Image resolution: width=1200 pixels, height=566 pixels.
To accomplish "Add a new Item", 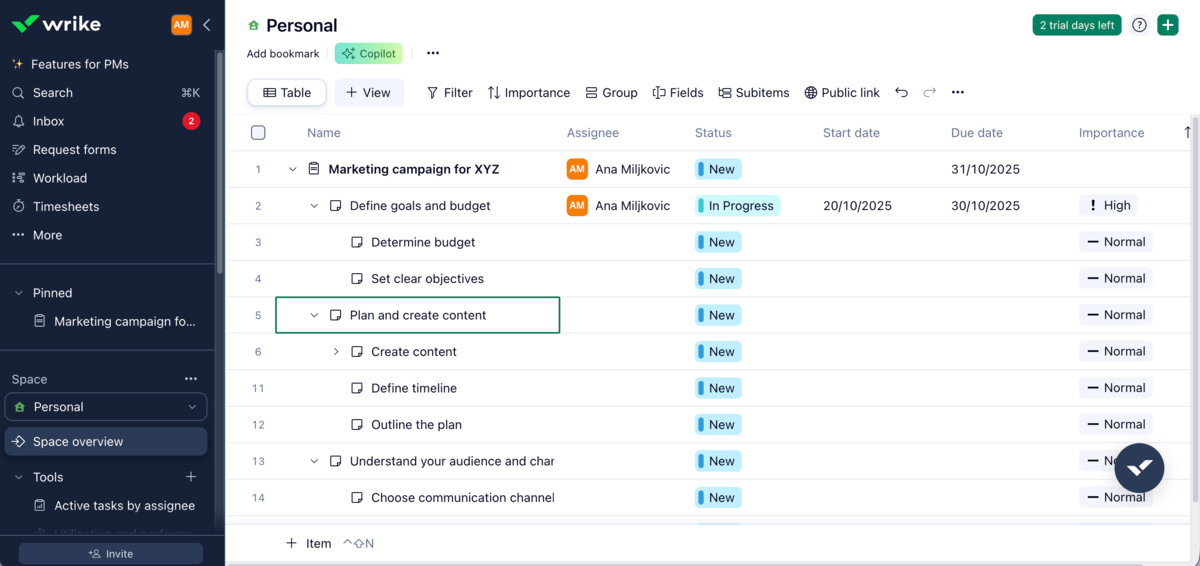I will [309, 544].
